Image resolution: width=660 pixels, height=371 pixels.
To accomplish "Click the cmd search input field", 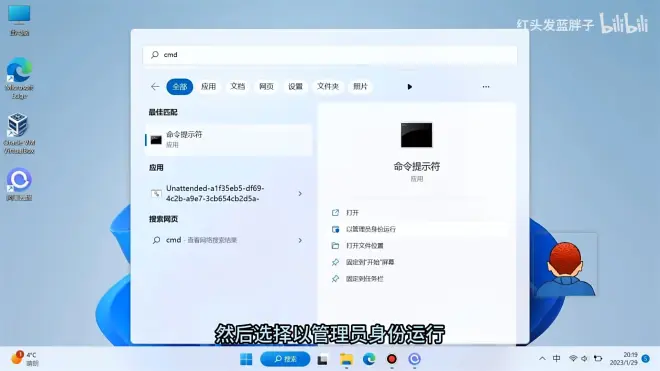I will pyautogui.click(x=330, y=55).
